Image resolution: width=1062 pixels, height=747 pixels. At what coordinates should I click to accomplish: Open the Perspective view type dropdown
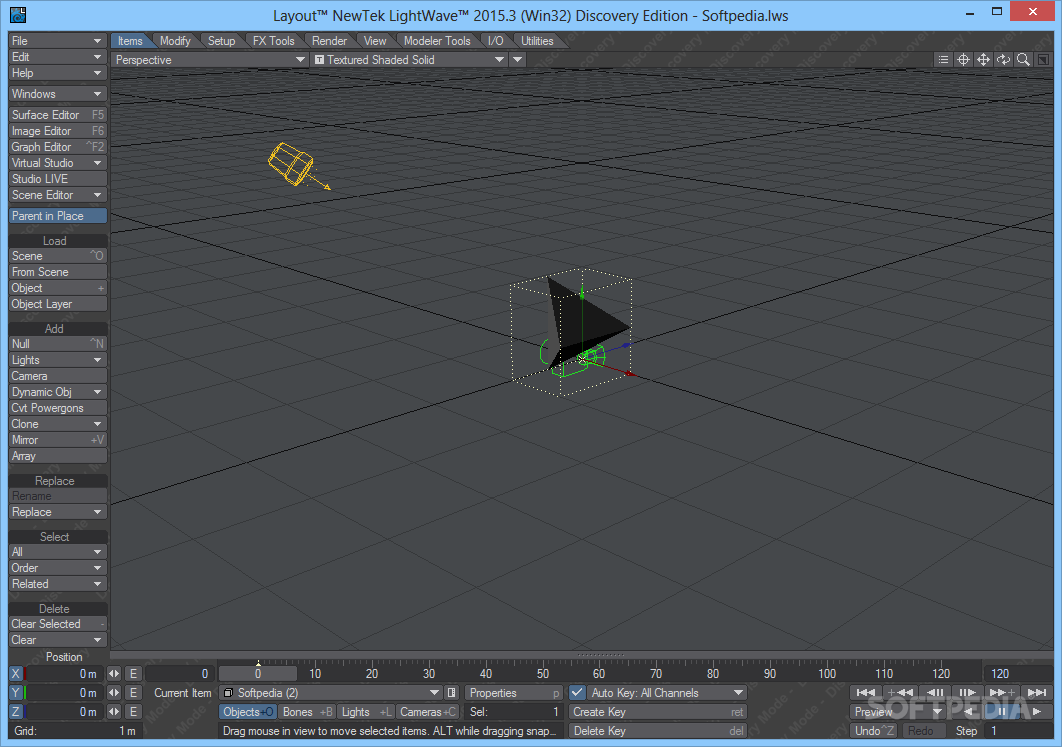pos(209,60)
